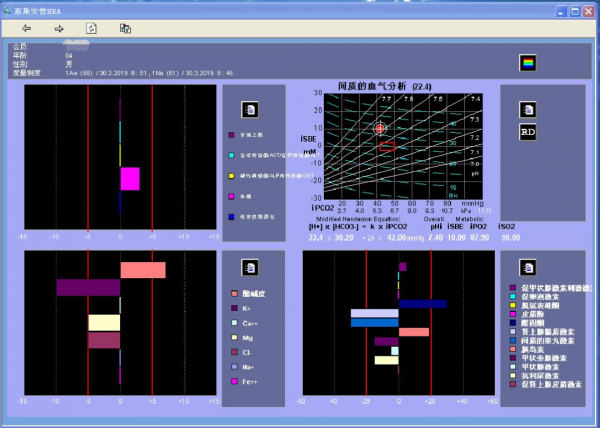This screenshot has height=428, width=600.
Task: Click the back arrow toolbar icon
Action: click(x=25, y=29)
